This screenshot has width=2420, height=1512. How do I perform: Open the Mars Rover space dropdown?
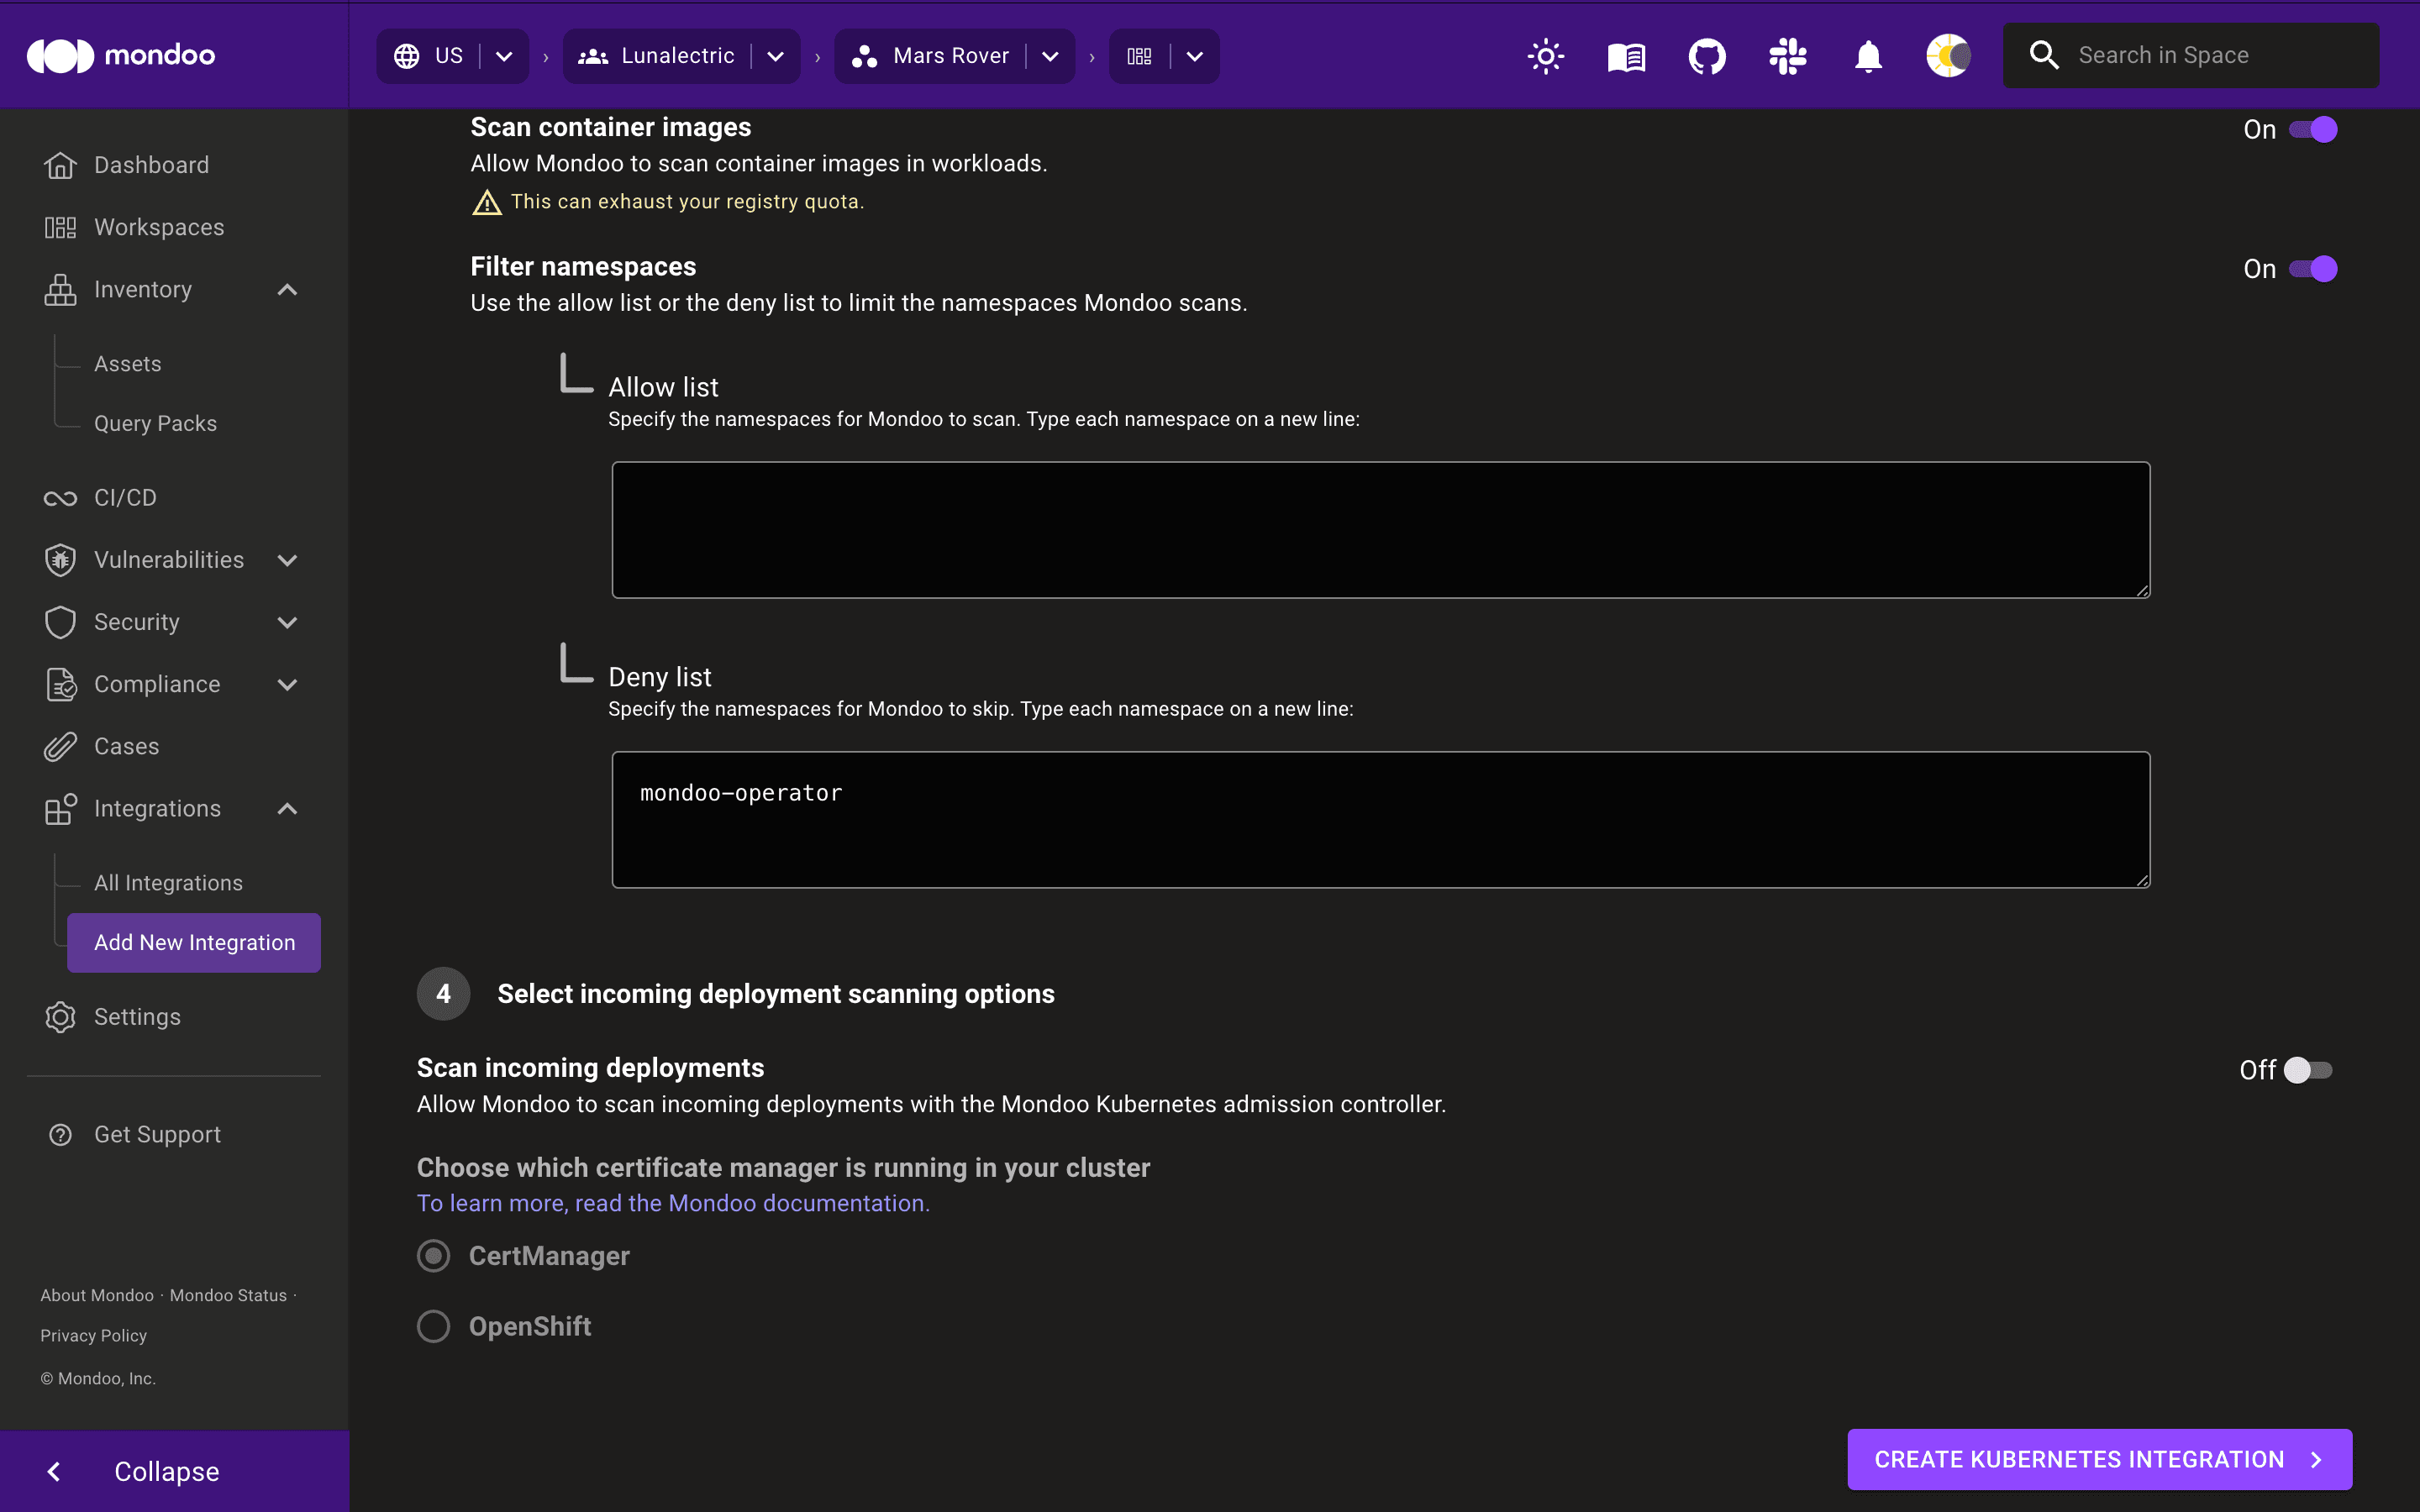tap(1050, 56)
